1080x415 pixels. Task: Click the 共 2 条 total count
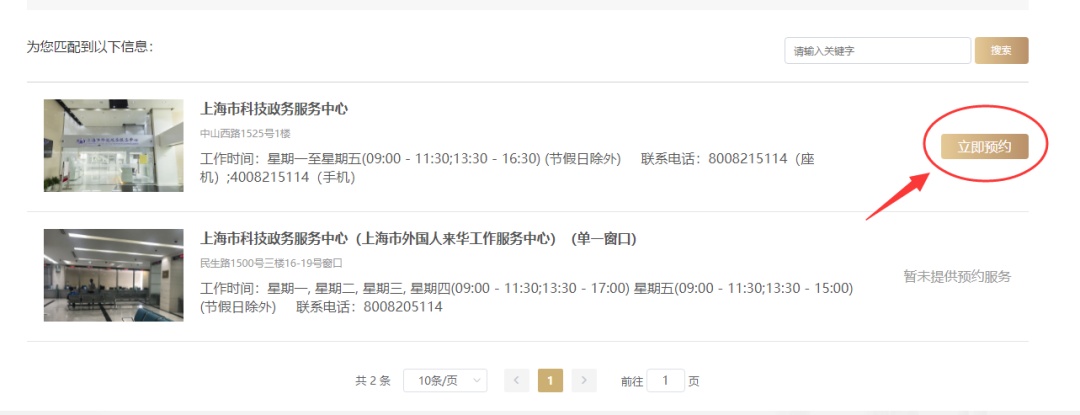(x=373, y=381)
